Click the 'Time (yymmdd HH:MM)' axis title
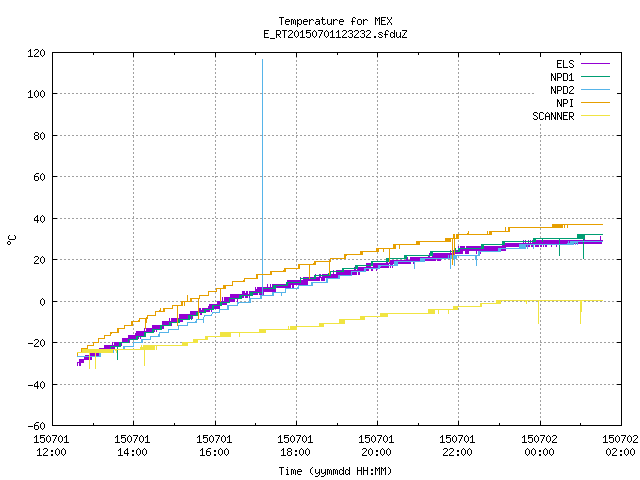Image resolution: width=640 pixels, height=480 pixels. [x=335, y=471]
